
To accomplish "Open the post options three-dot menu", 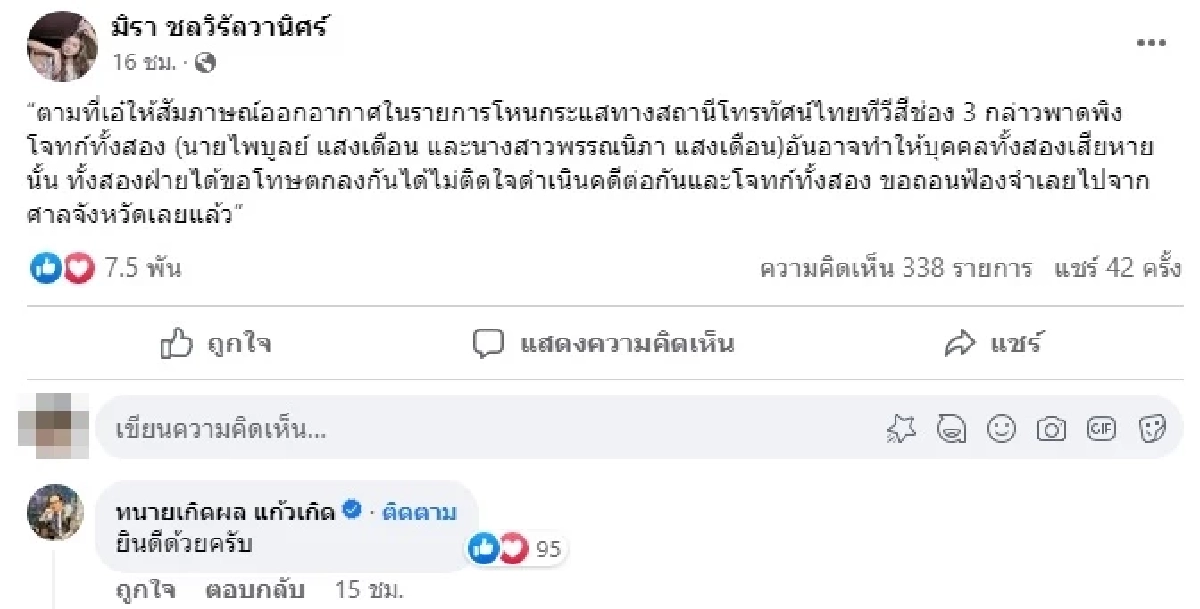I will pos(1154,43).
